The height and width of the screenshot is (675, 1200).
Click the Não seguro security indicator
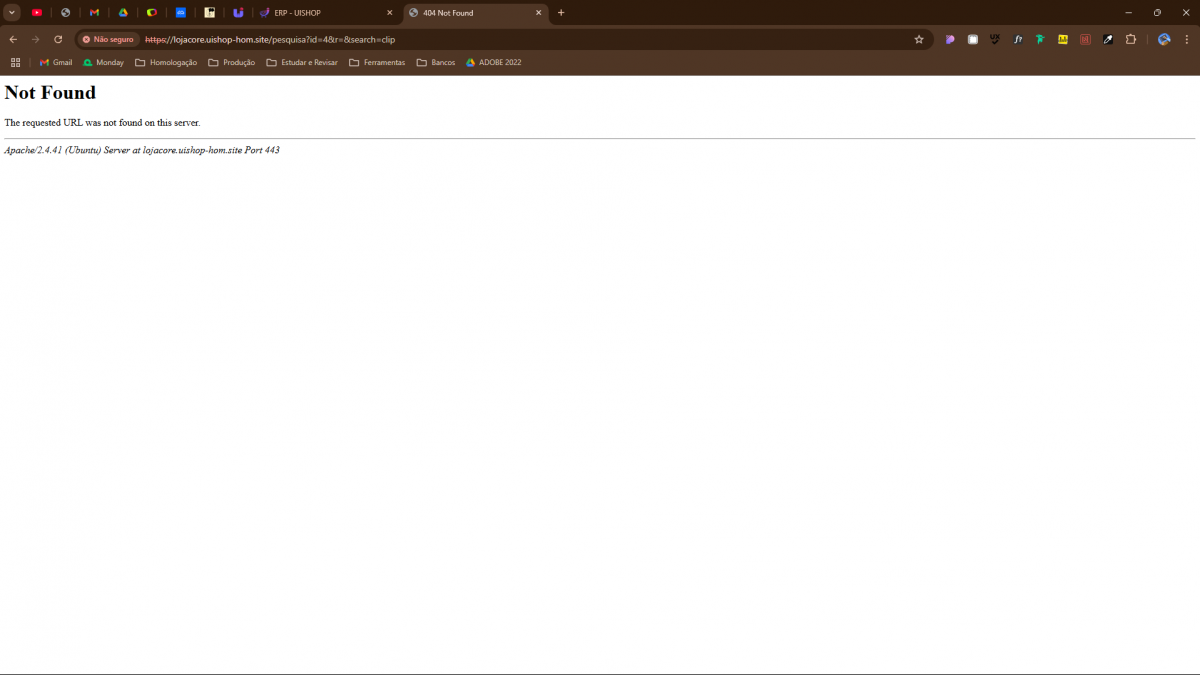click(x=108, y=39)
